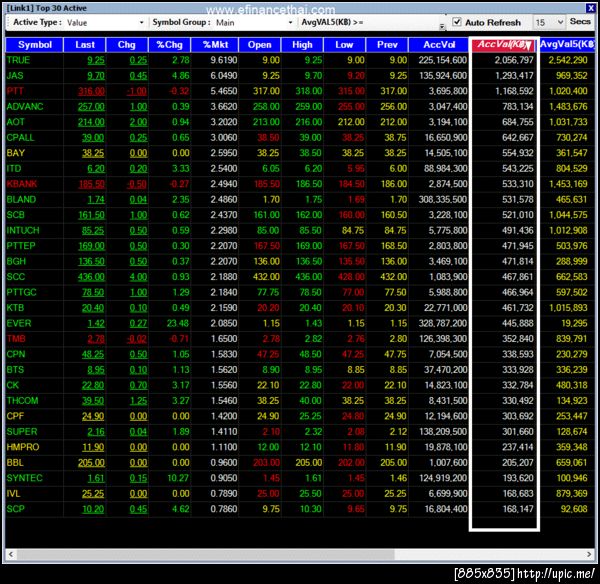Sort by the Open column header
Screen dimensions: 600x584
click(259, 45)
